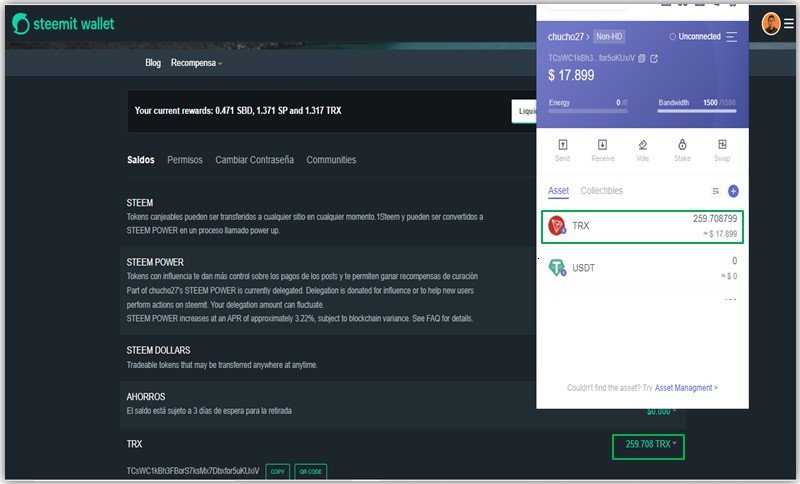Copy the wallet address via copy icon
Image resolution: width=800 pixels, height=484 pixels.
click(x=642, y=58)
